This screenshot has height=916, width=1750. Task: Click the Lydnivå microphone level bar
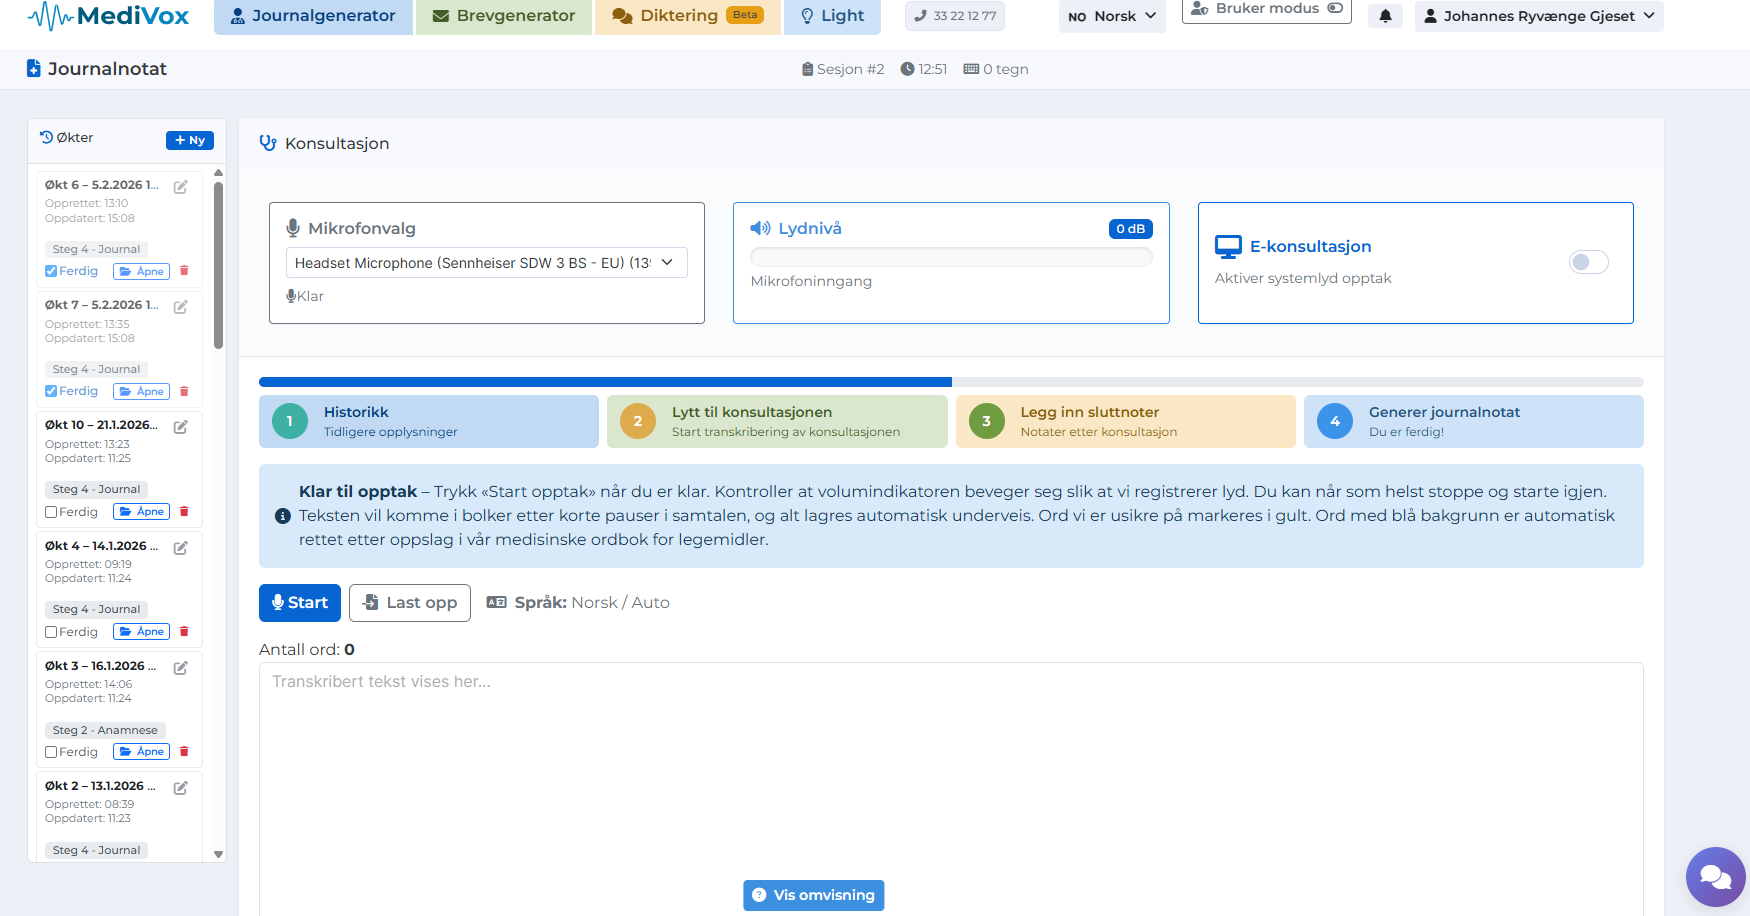950,258
